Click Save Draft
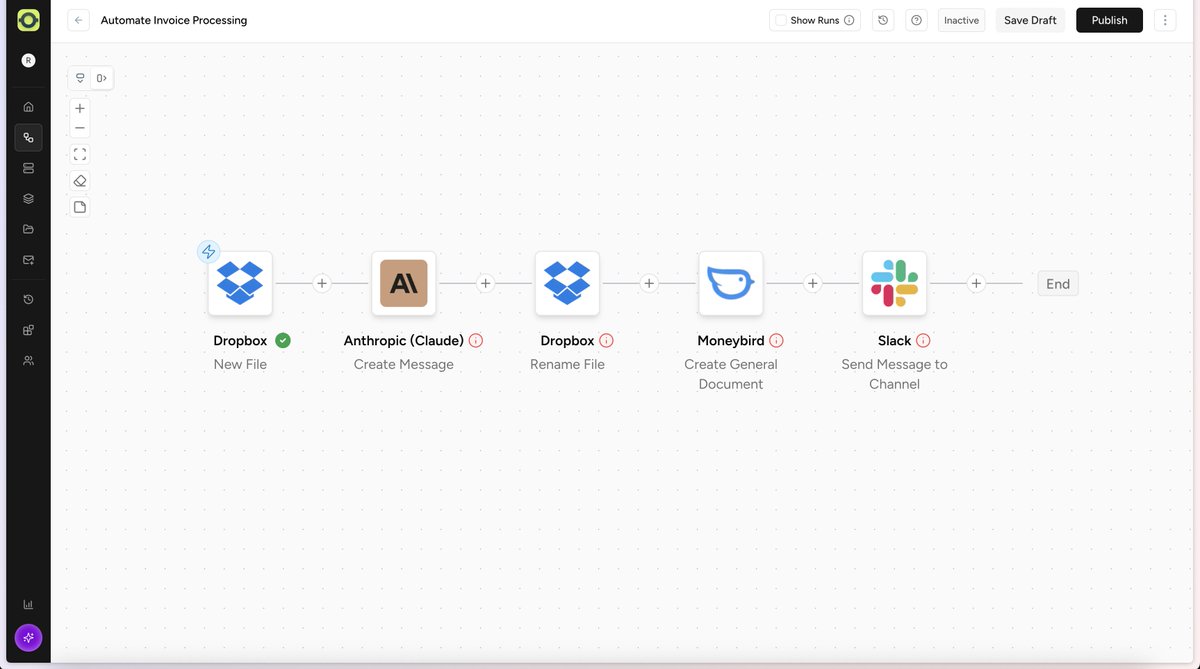This screenshot has height=669, width=1200. (1030, 20)
